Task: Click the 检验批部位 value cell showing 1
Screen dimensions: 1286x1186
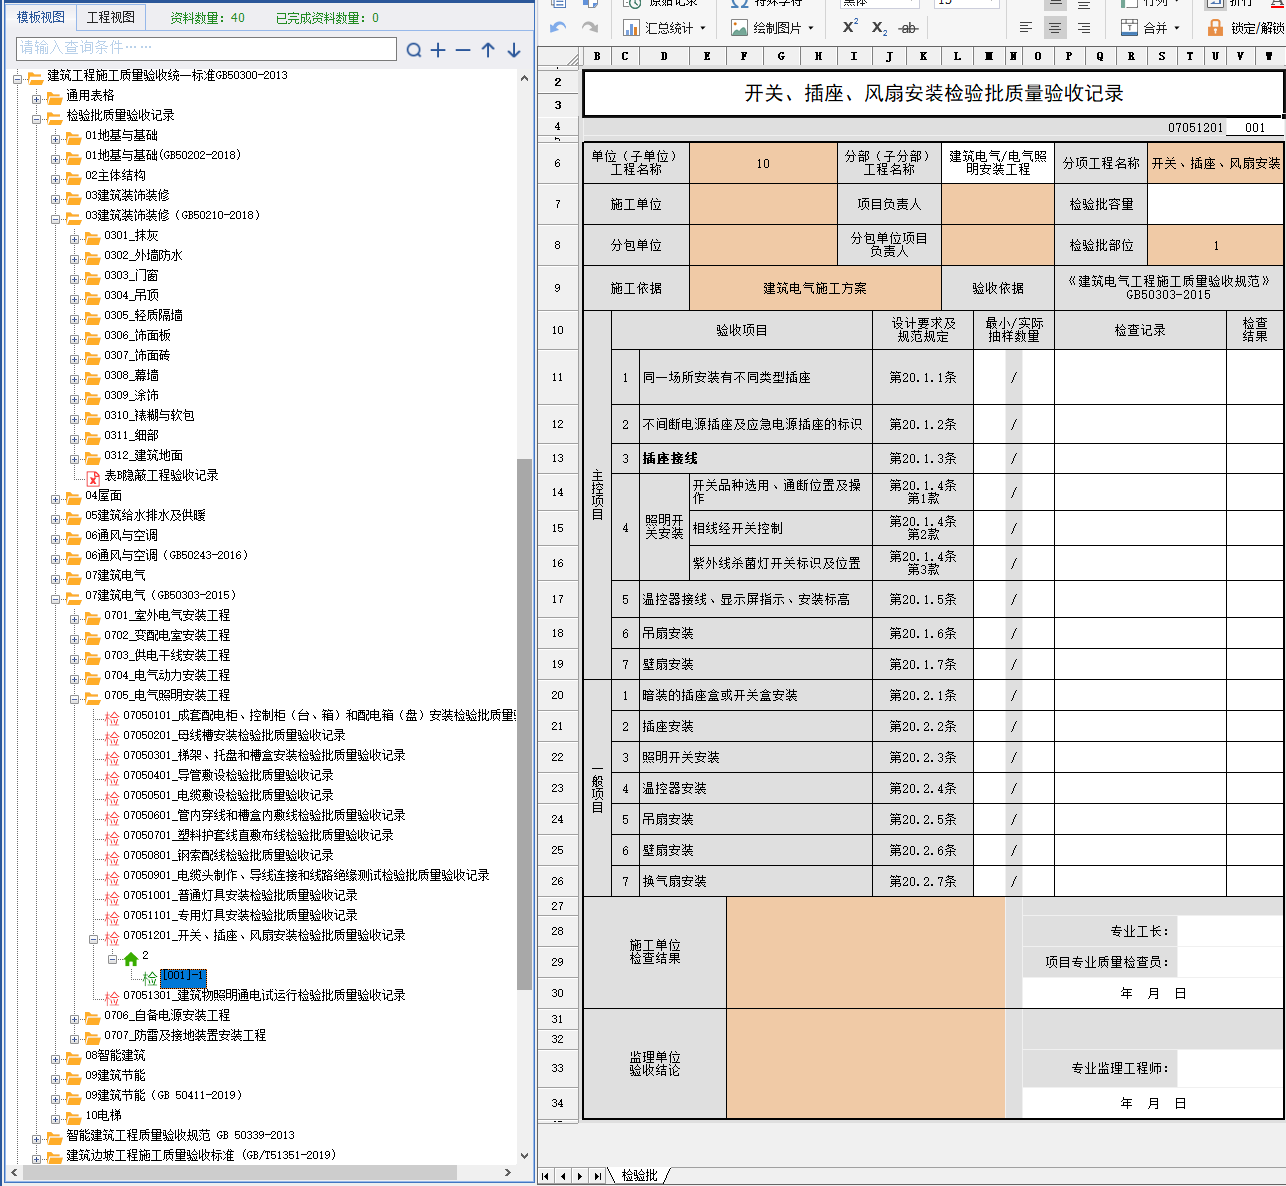Action: 1215,245
